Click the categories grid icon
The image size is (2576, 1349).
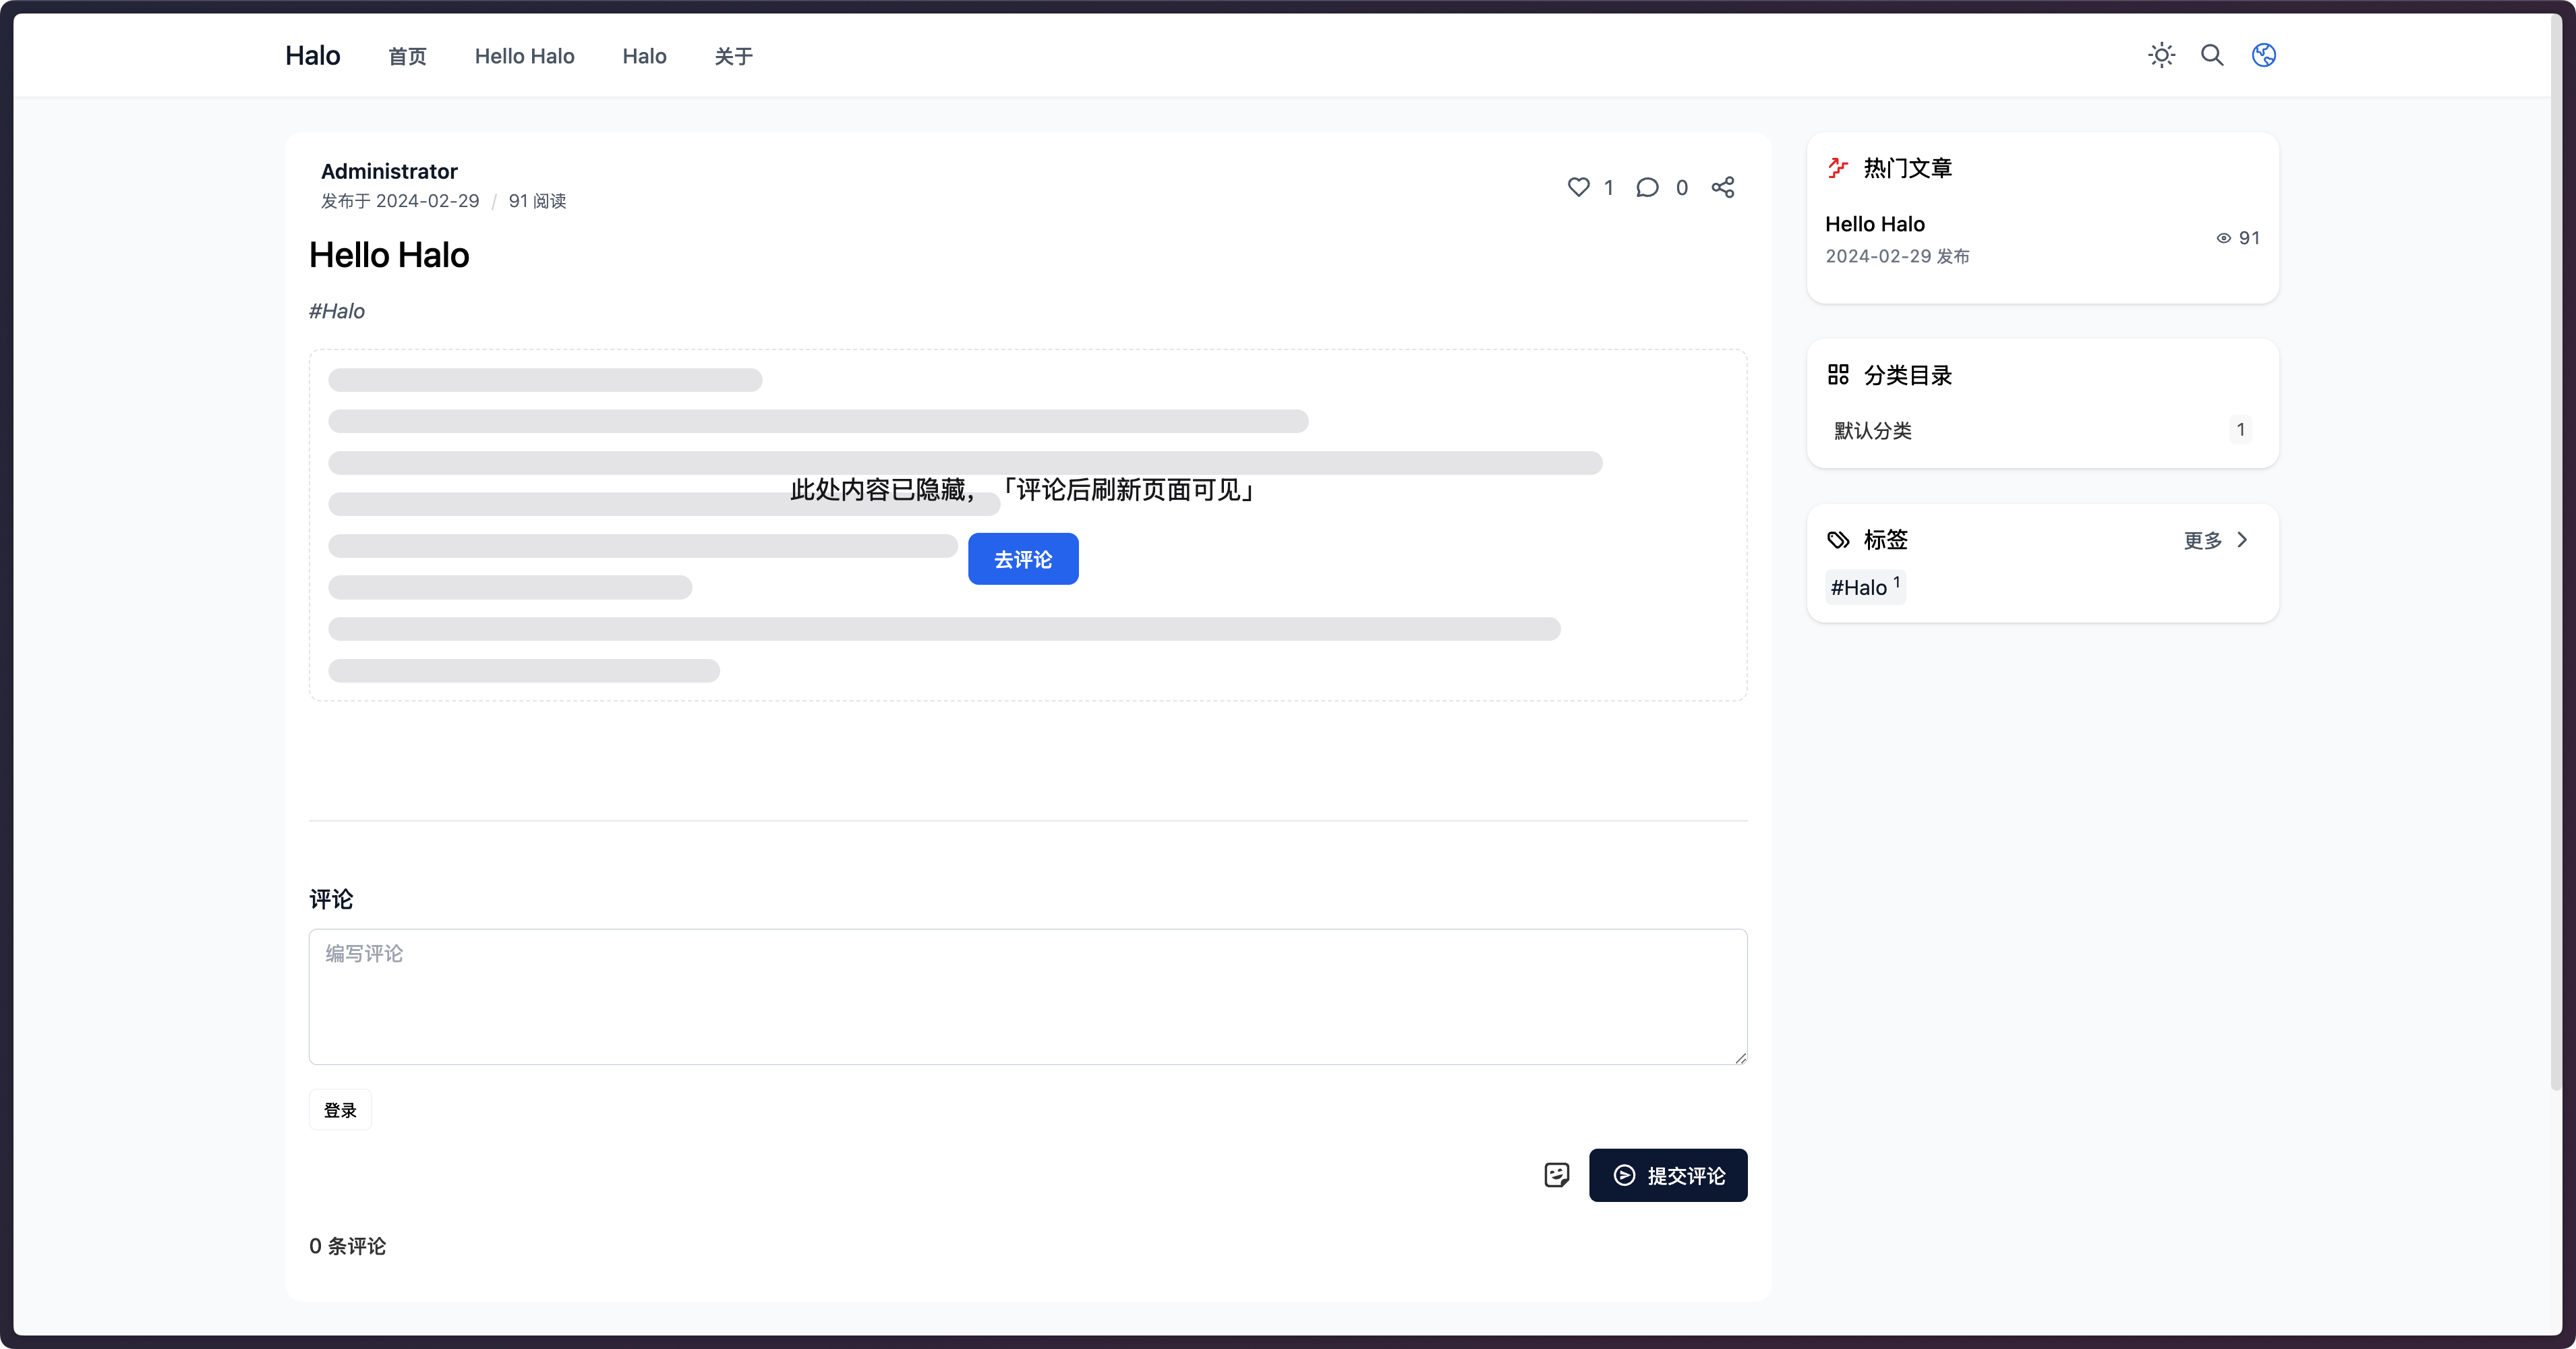[x=1838, y=375]
